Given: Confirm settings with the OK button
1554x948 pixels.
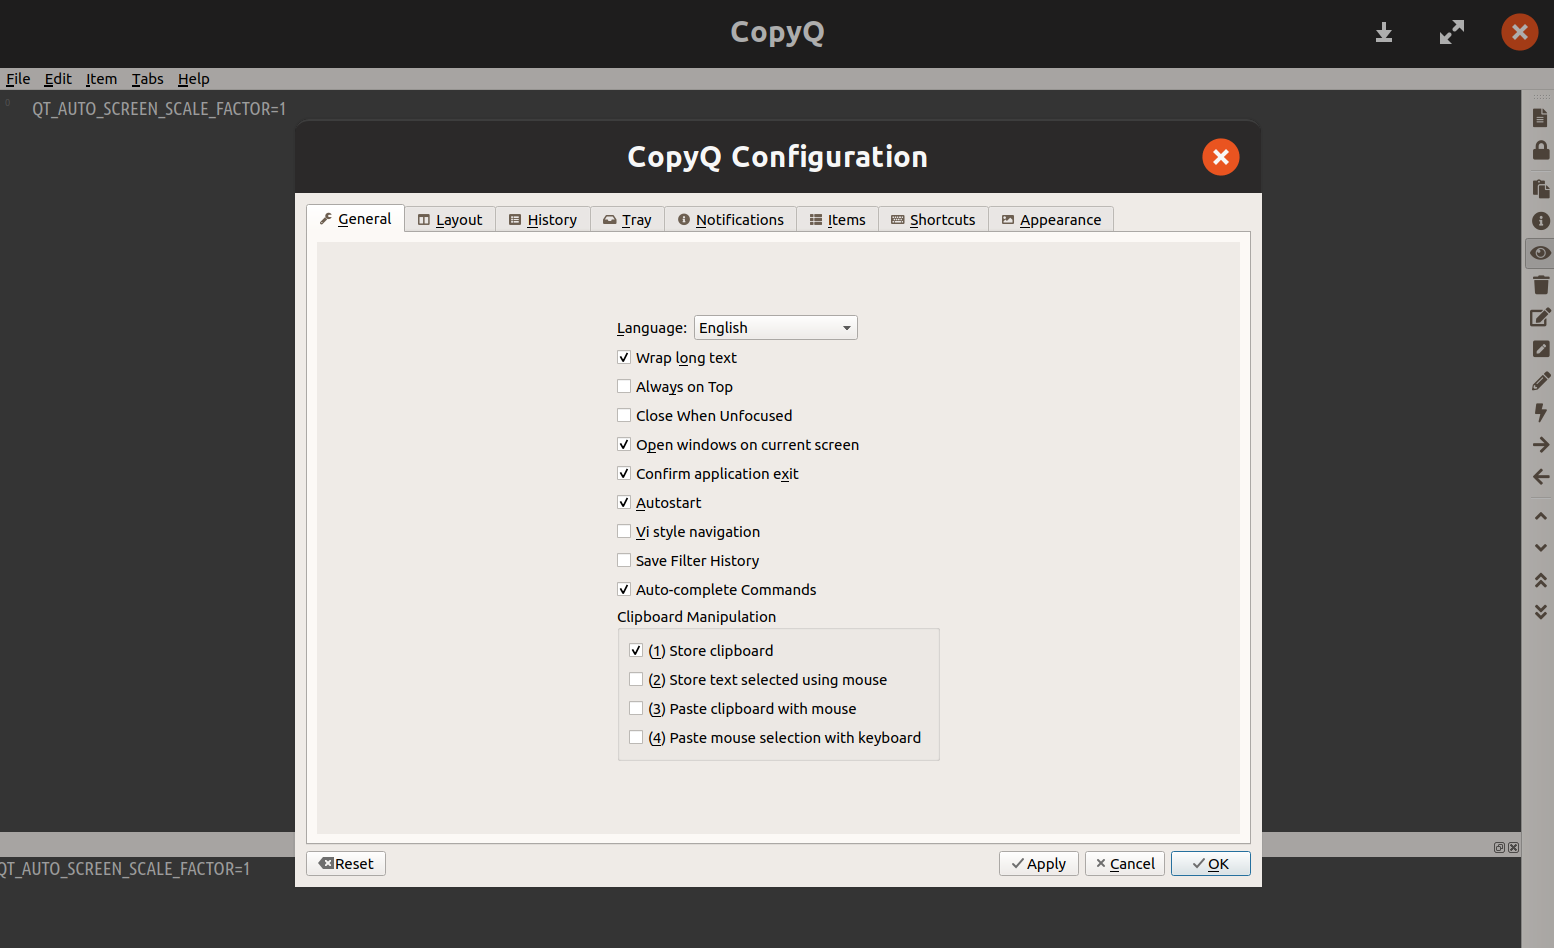Looking at the screenshot, I should coord(1210,863).
